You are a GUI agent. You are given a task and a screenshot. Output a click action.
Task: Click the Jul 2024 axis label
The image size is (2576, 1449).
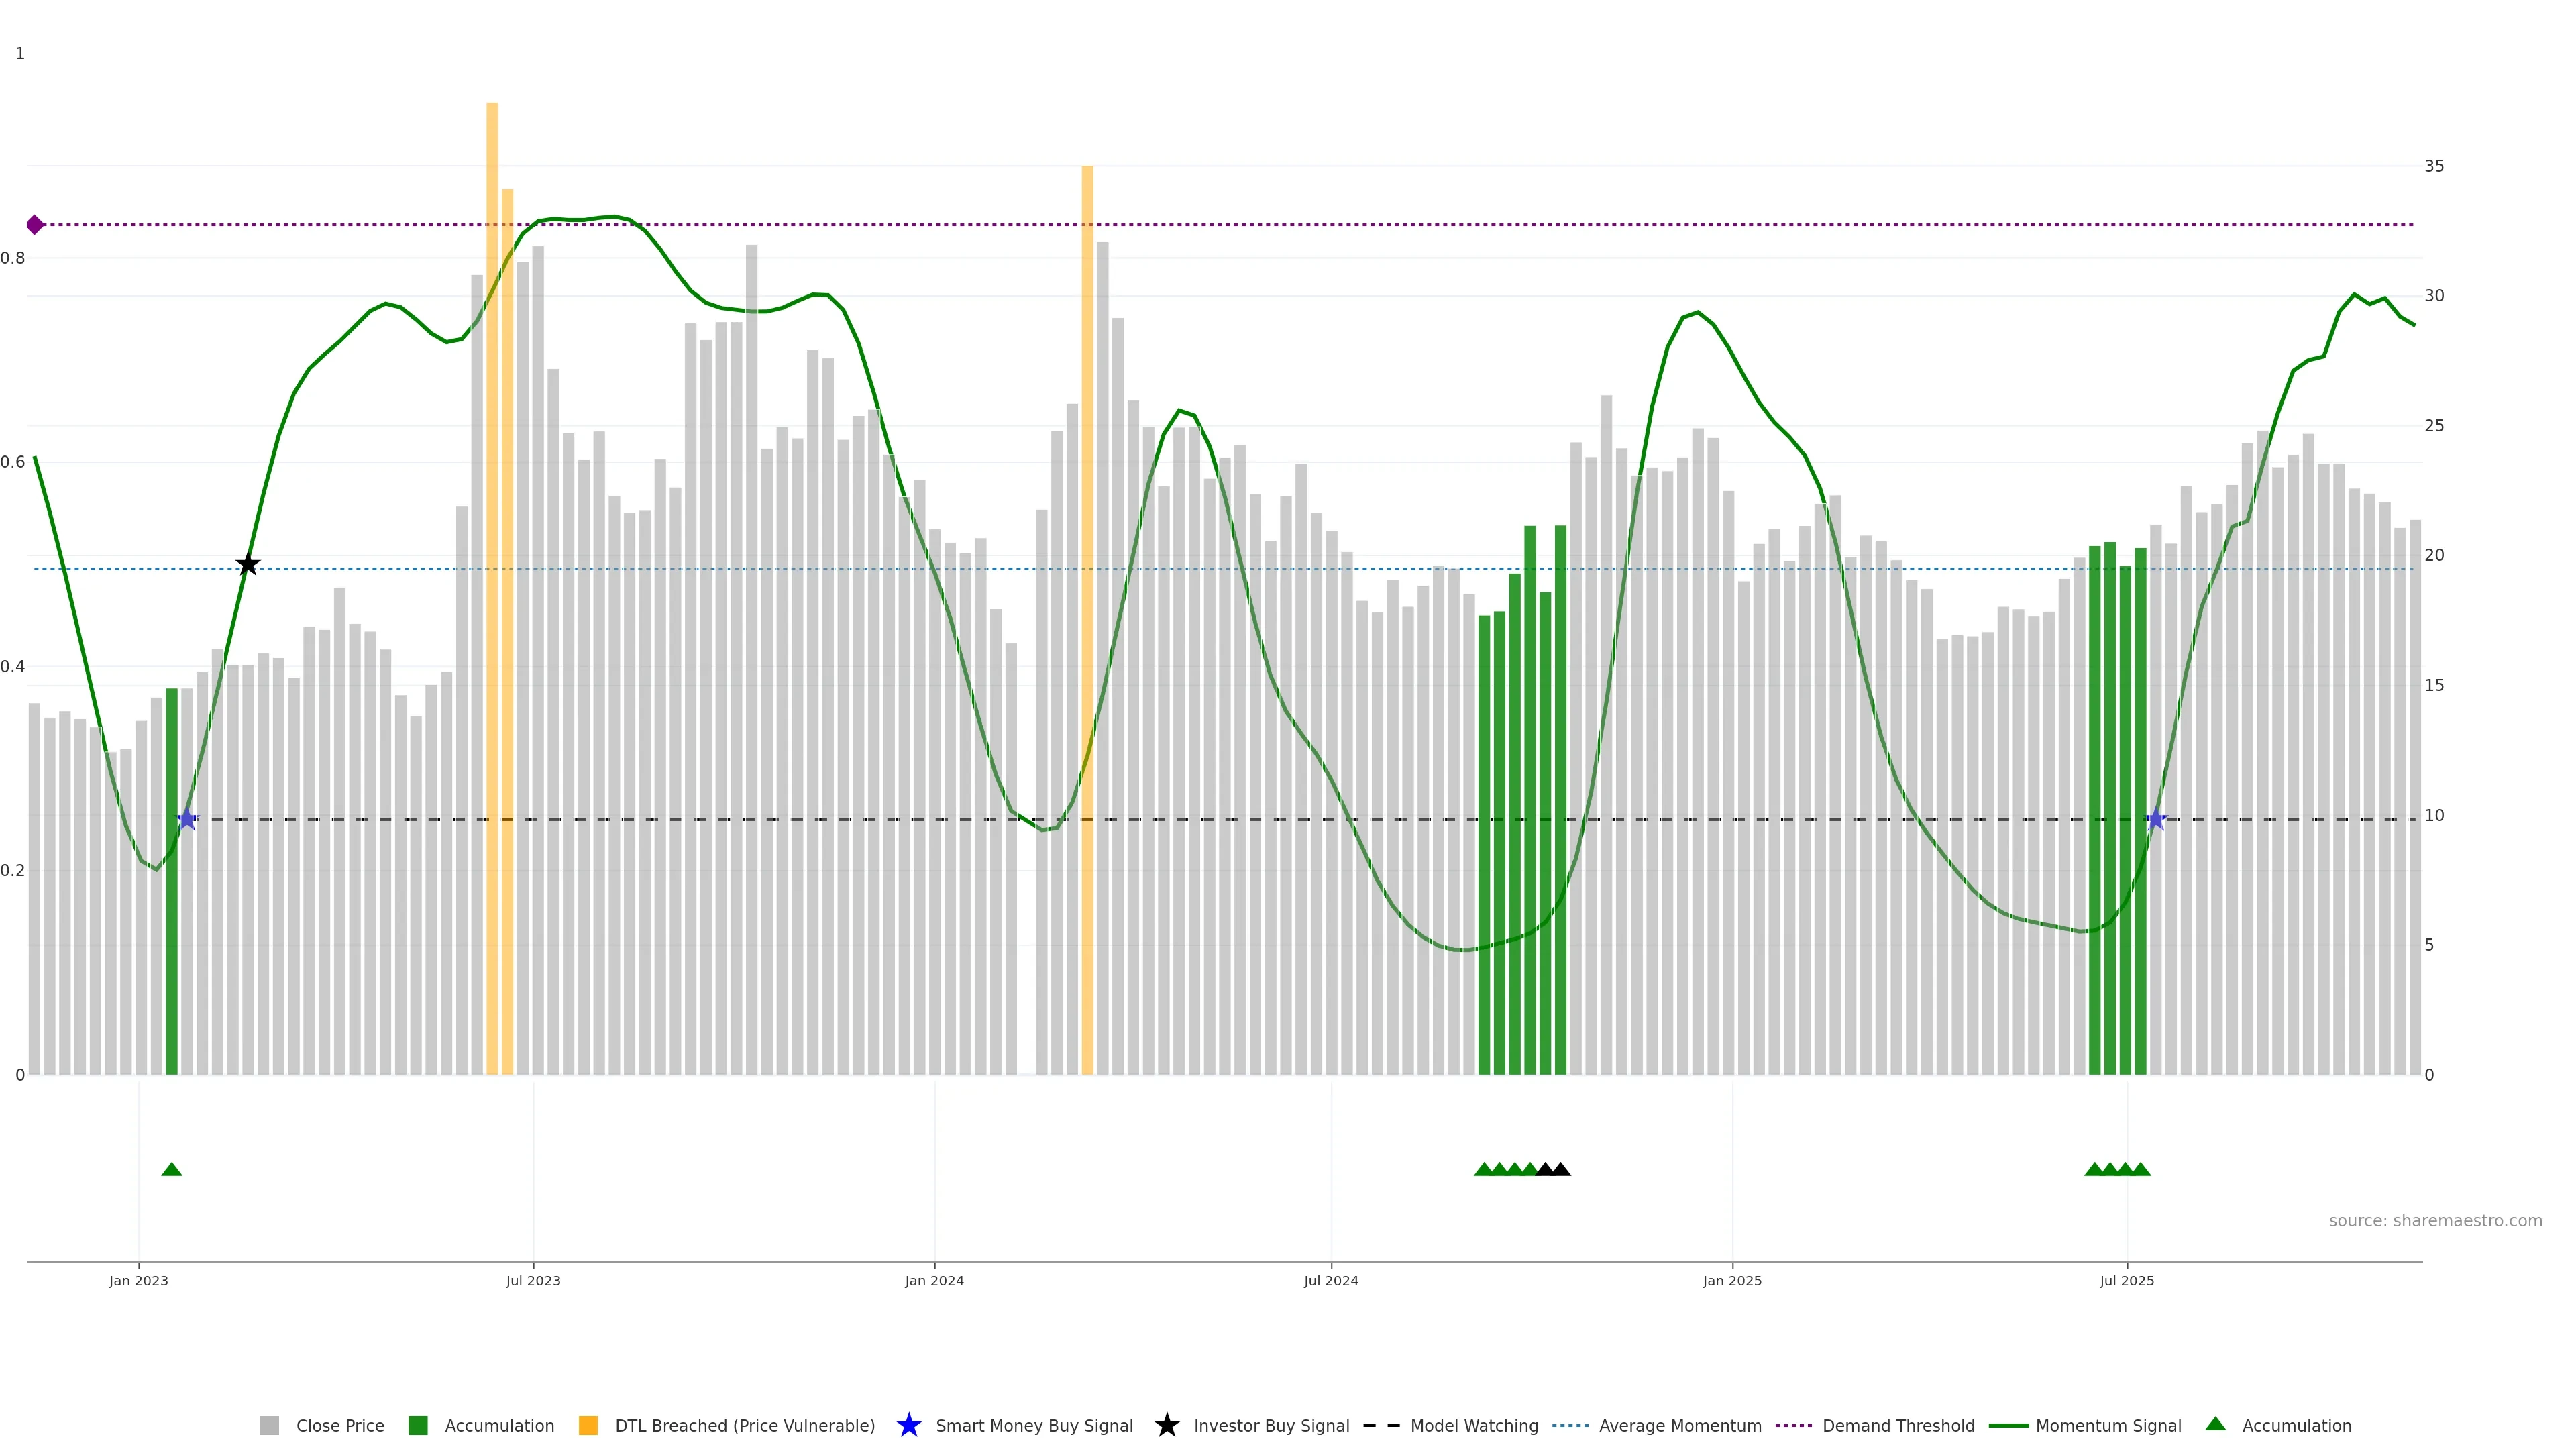point(1331,1280)
